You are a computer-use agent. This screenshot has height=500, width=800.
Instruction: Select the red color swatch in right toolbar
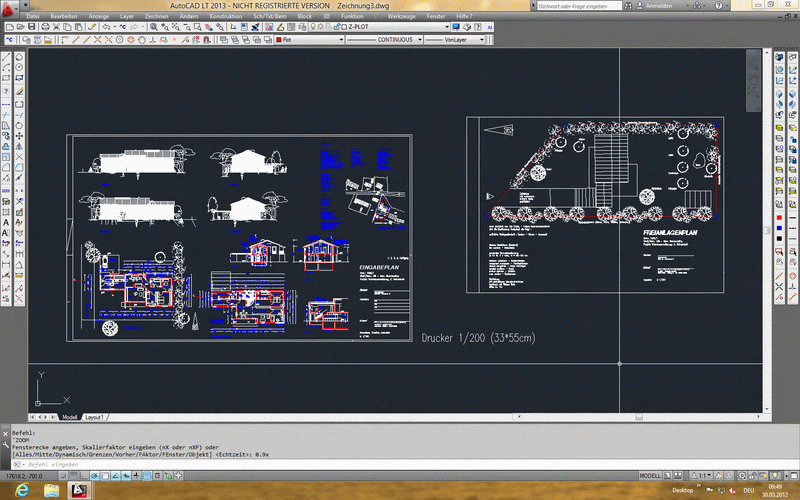click(779, 218)
